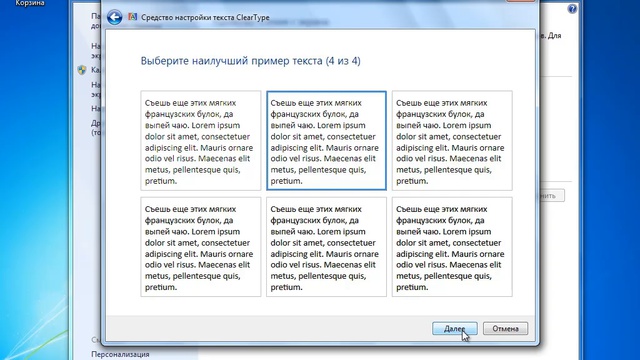Select the bottom-left text sample

pyautogui.click(x=201, y=247)
